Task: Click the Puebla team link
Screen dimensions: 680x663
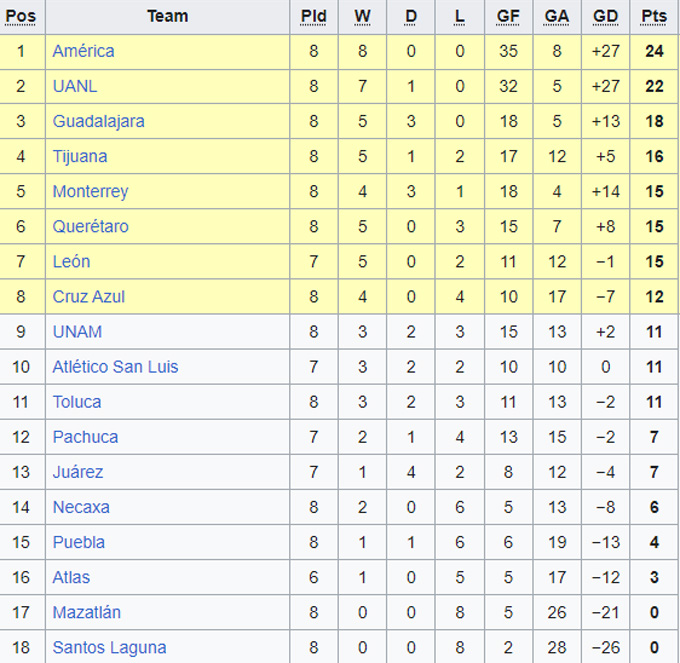Action: [78, 542]
